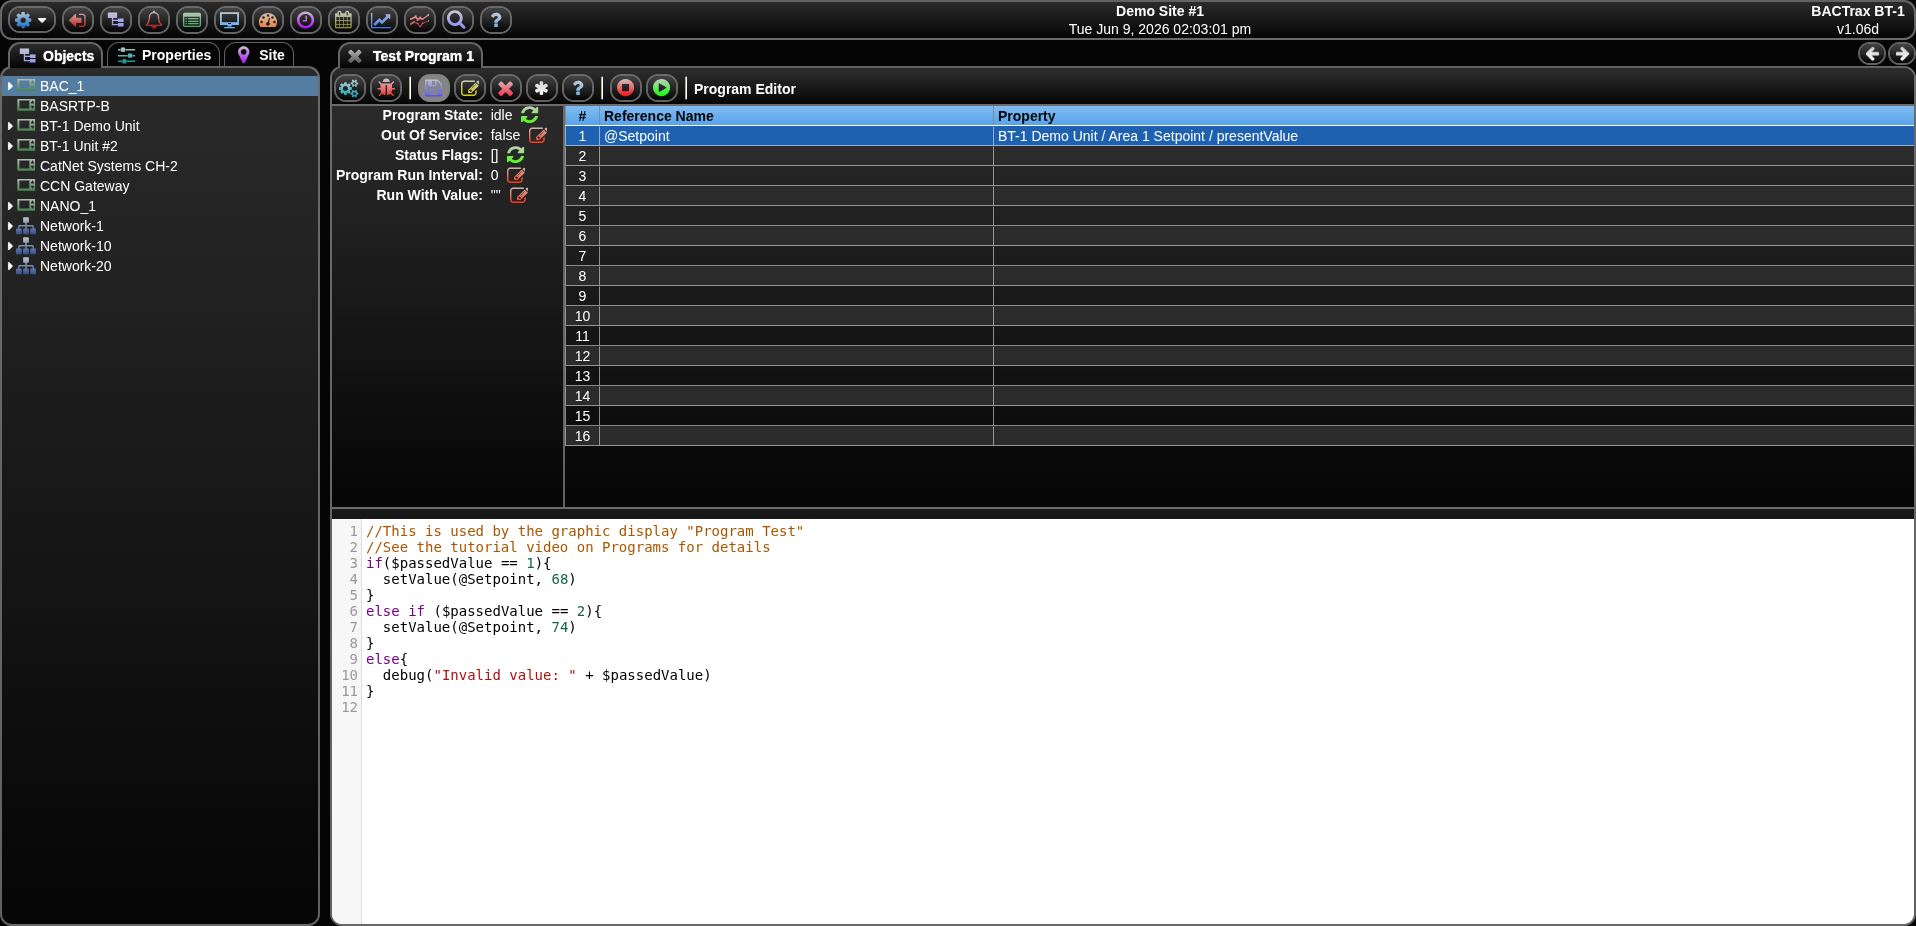Go back with the left arrow button
This screenshot has height=926, width=1916.
click(x=1872, y=54)
